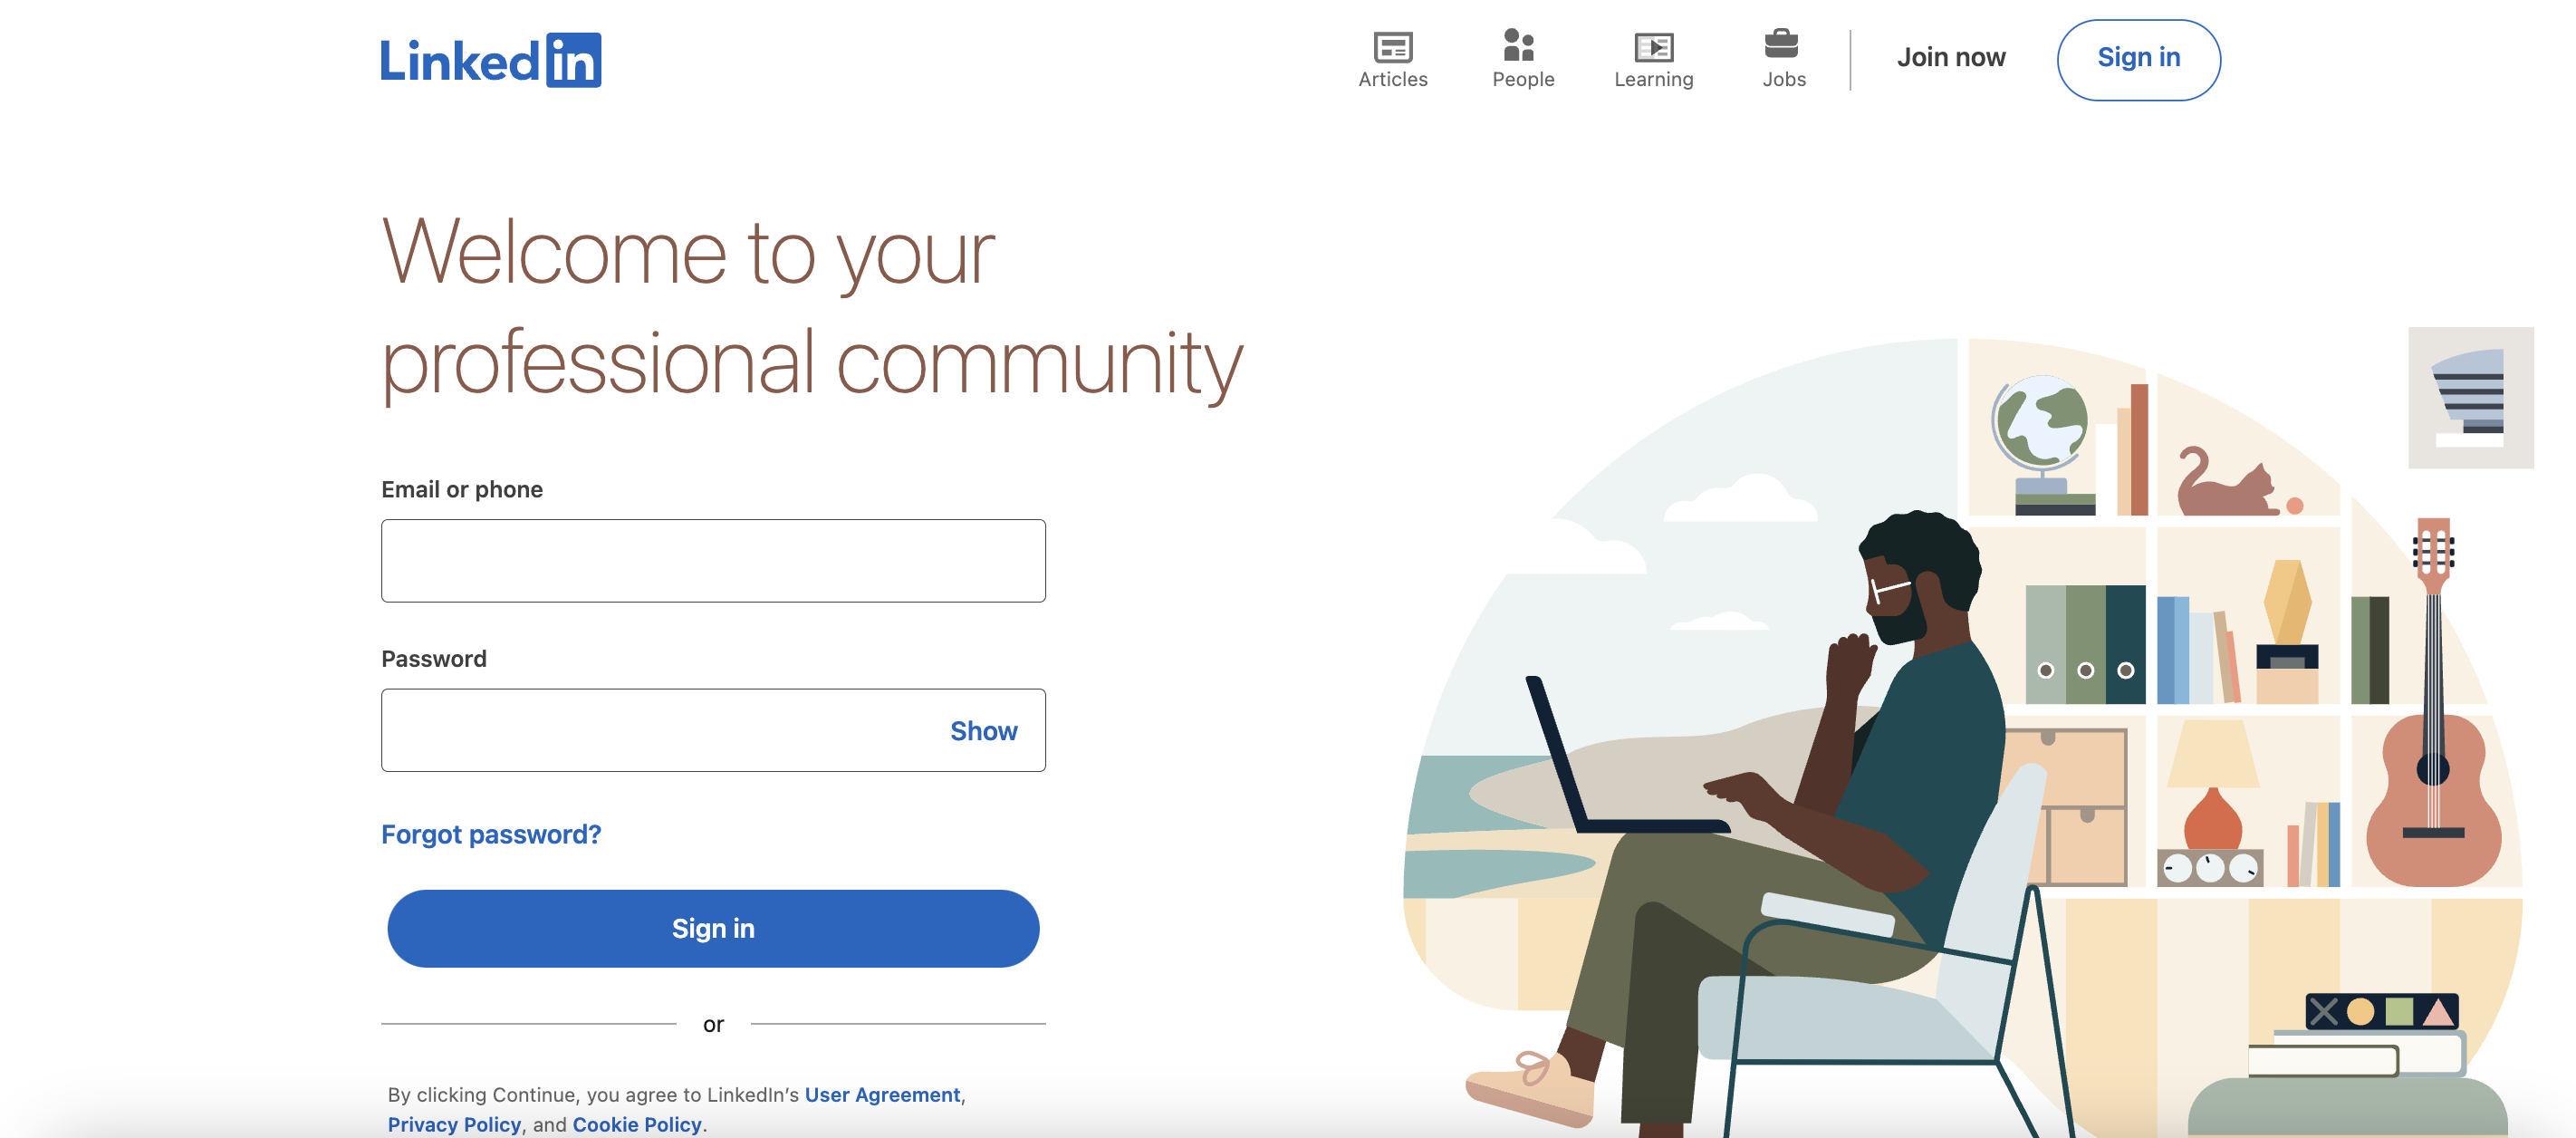Click Jobs menu tab in header
Viewport: 2576px width, 1138px height.
[1783, 58]
